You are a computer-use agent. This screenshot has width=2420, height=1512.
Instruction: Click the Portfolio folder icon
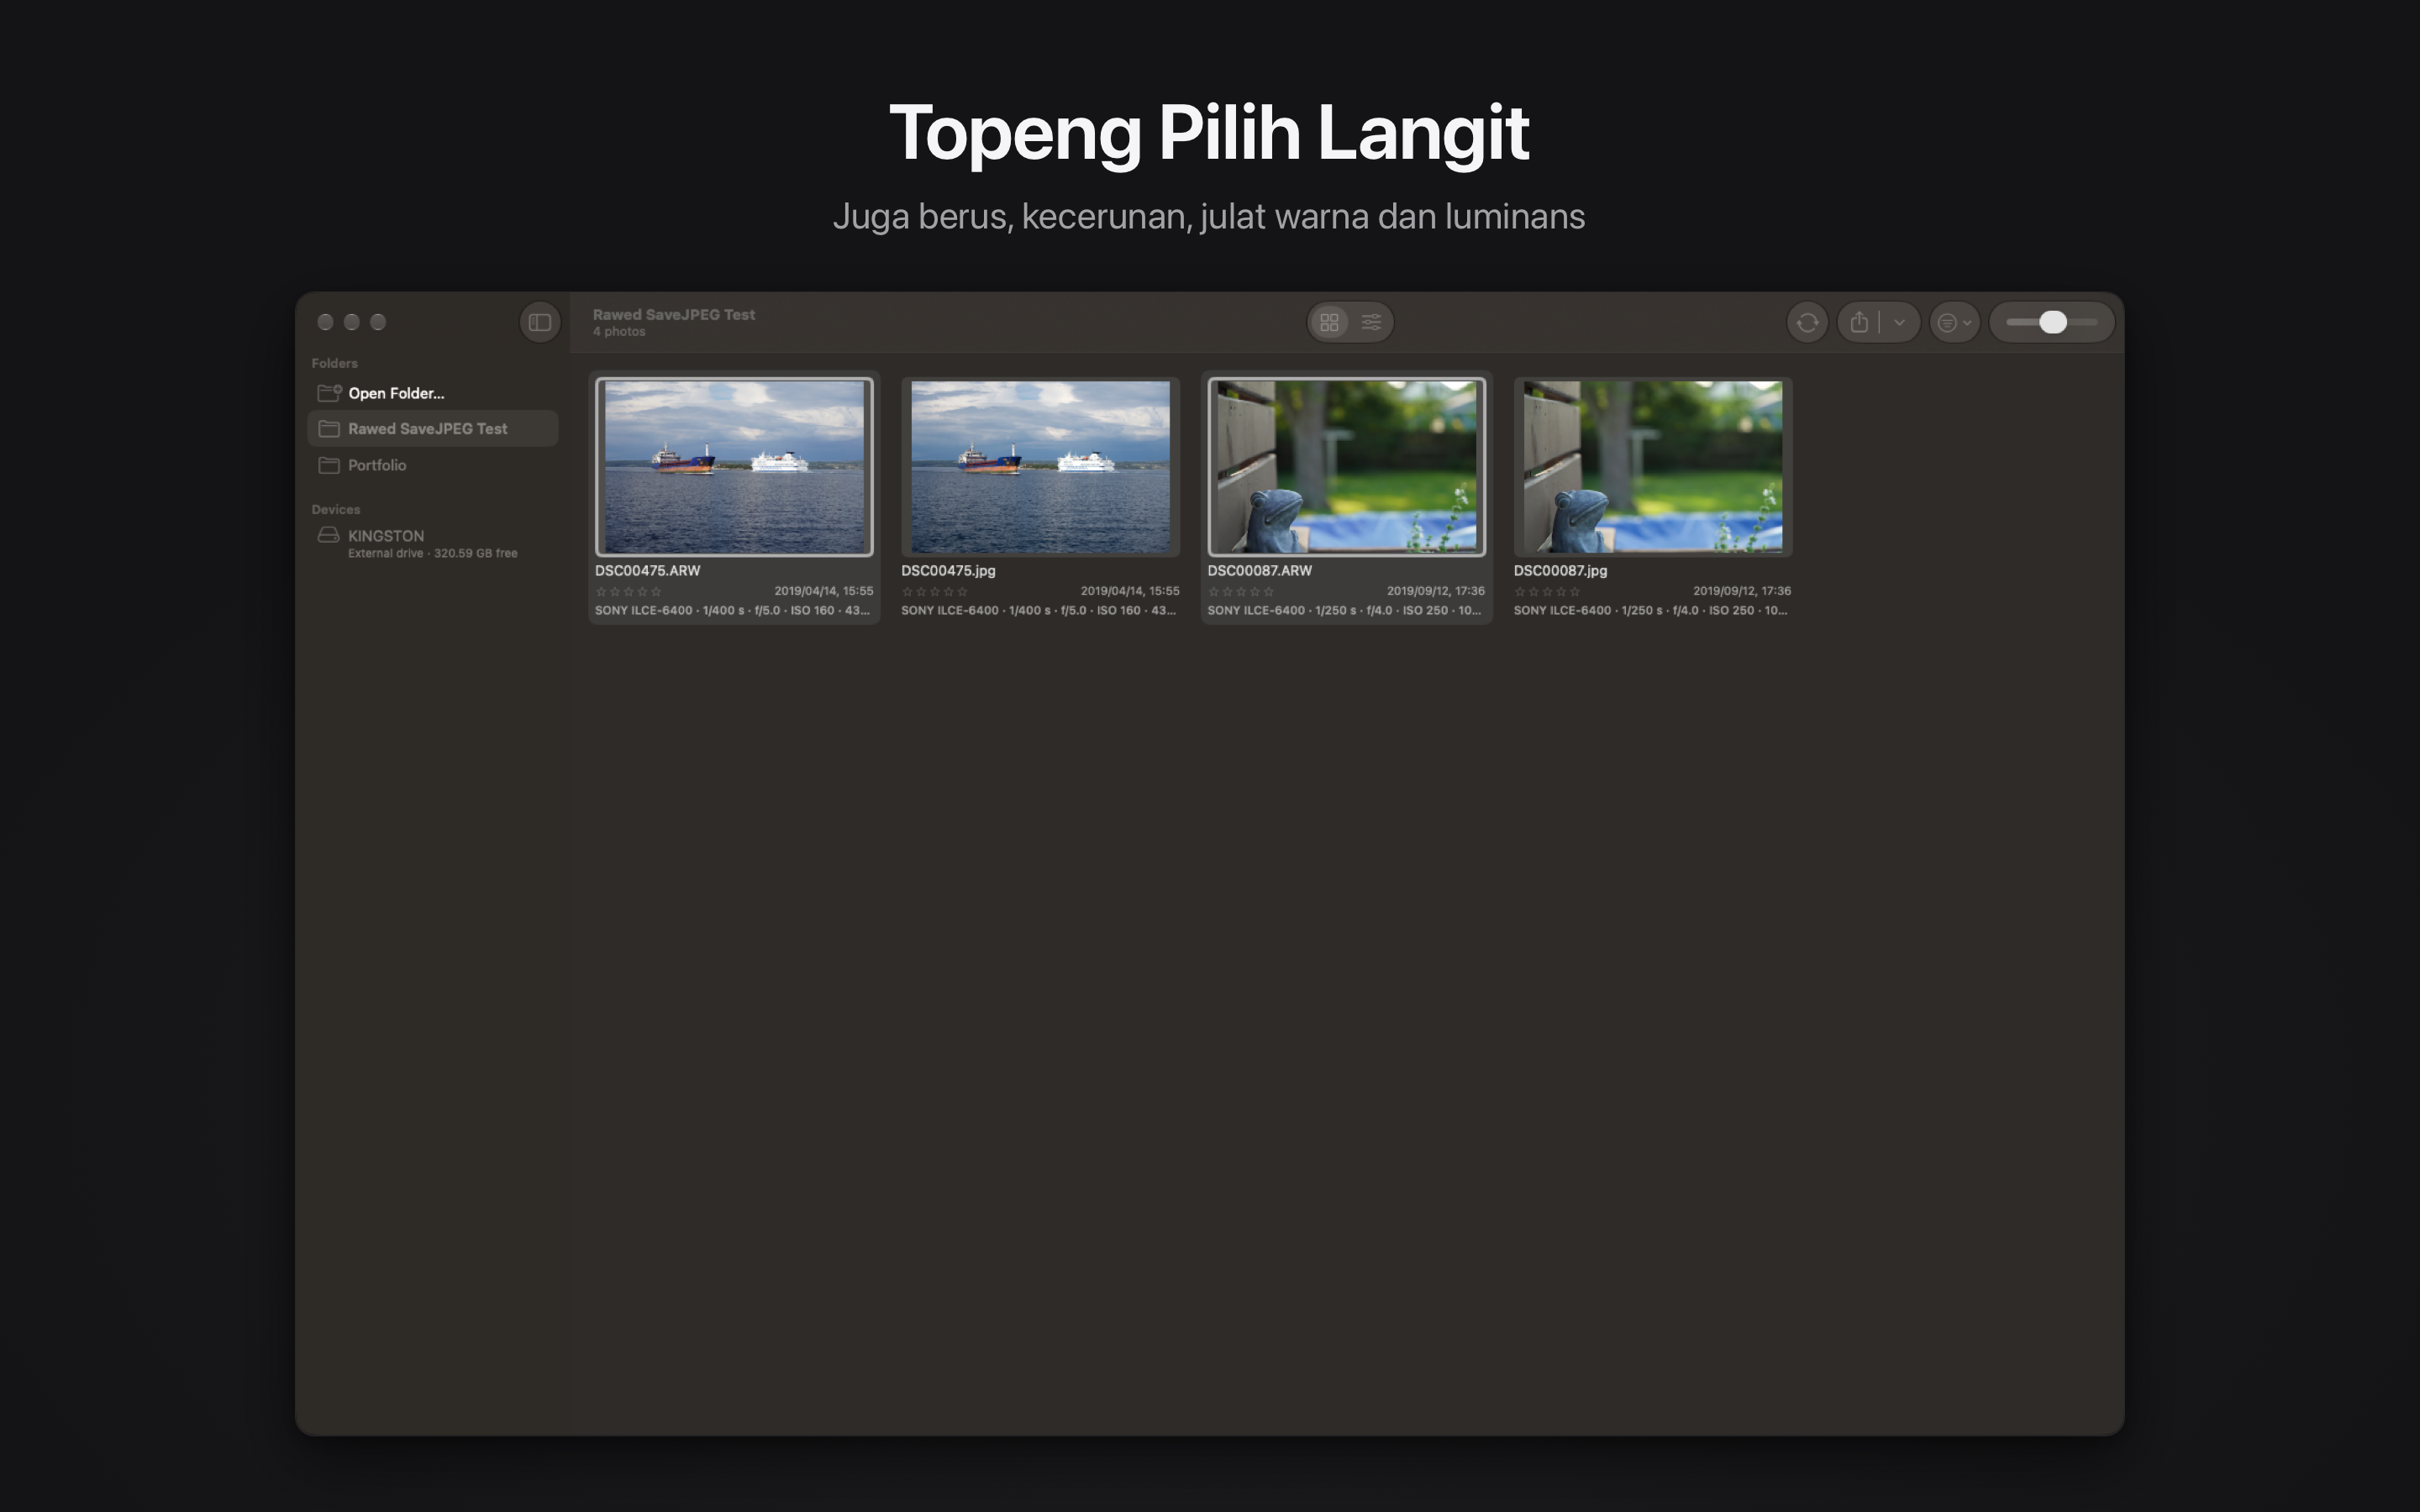(x=329, y=465)
